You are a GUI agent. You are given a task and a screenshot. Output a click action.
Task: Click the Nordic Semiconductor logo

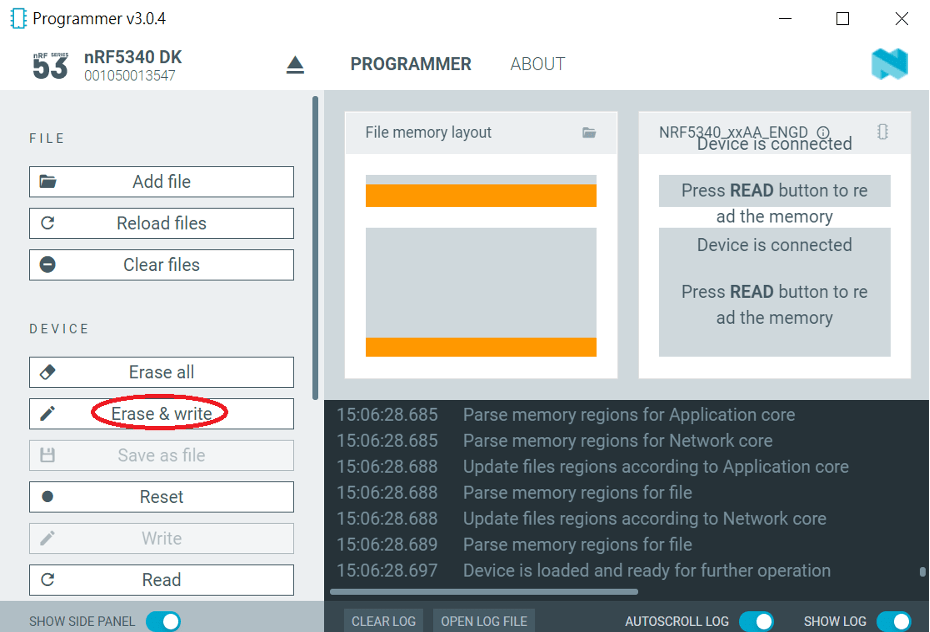(x=888, y=64)
